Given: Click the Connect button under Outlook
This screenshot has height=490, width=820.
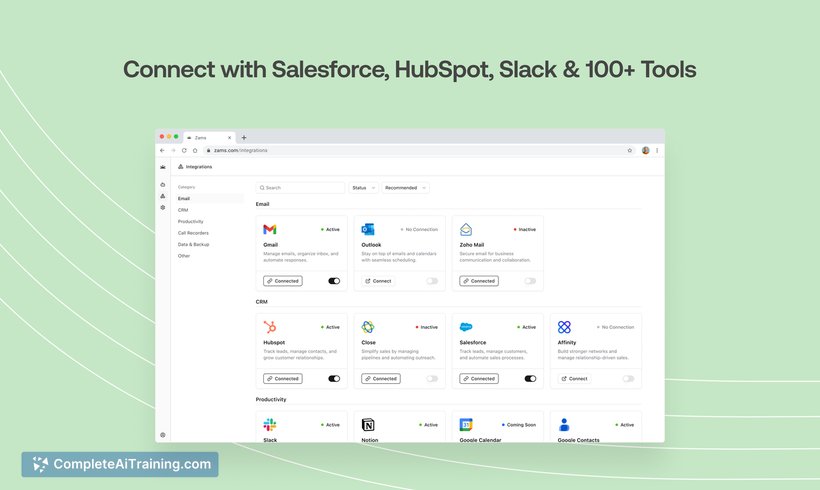Looking at the screenshot, I should tap(378, 281).
